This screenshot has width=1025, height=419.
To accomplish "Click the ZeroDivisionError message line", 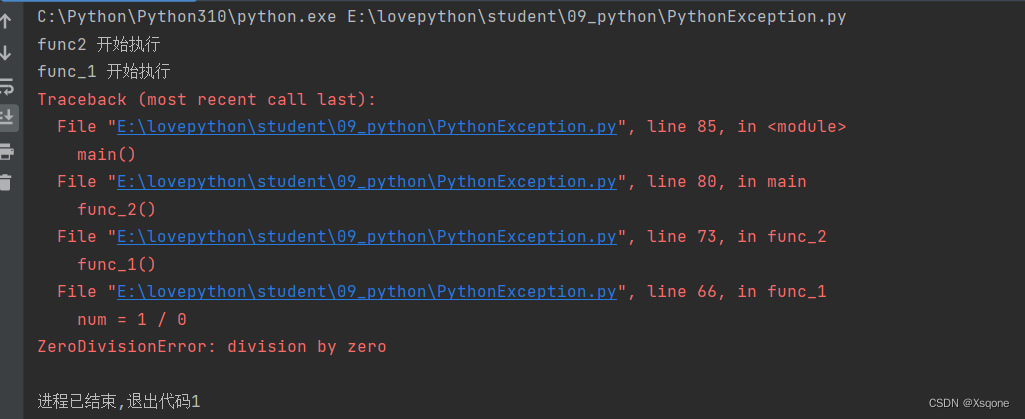I will pos(211,347).
